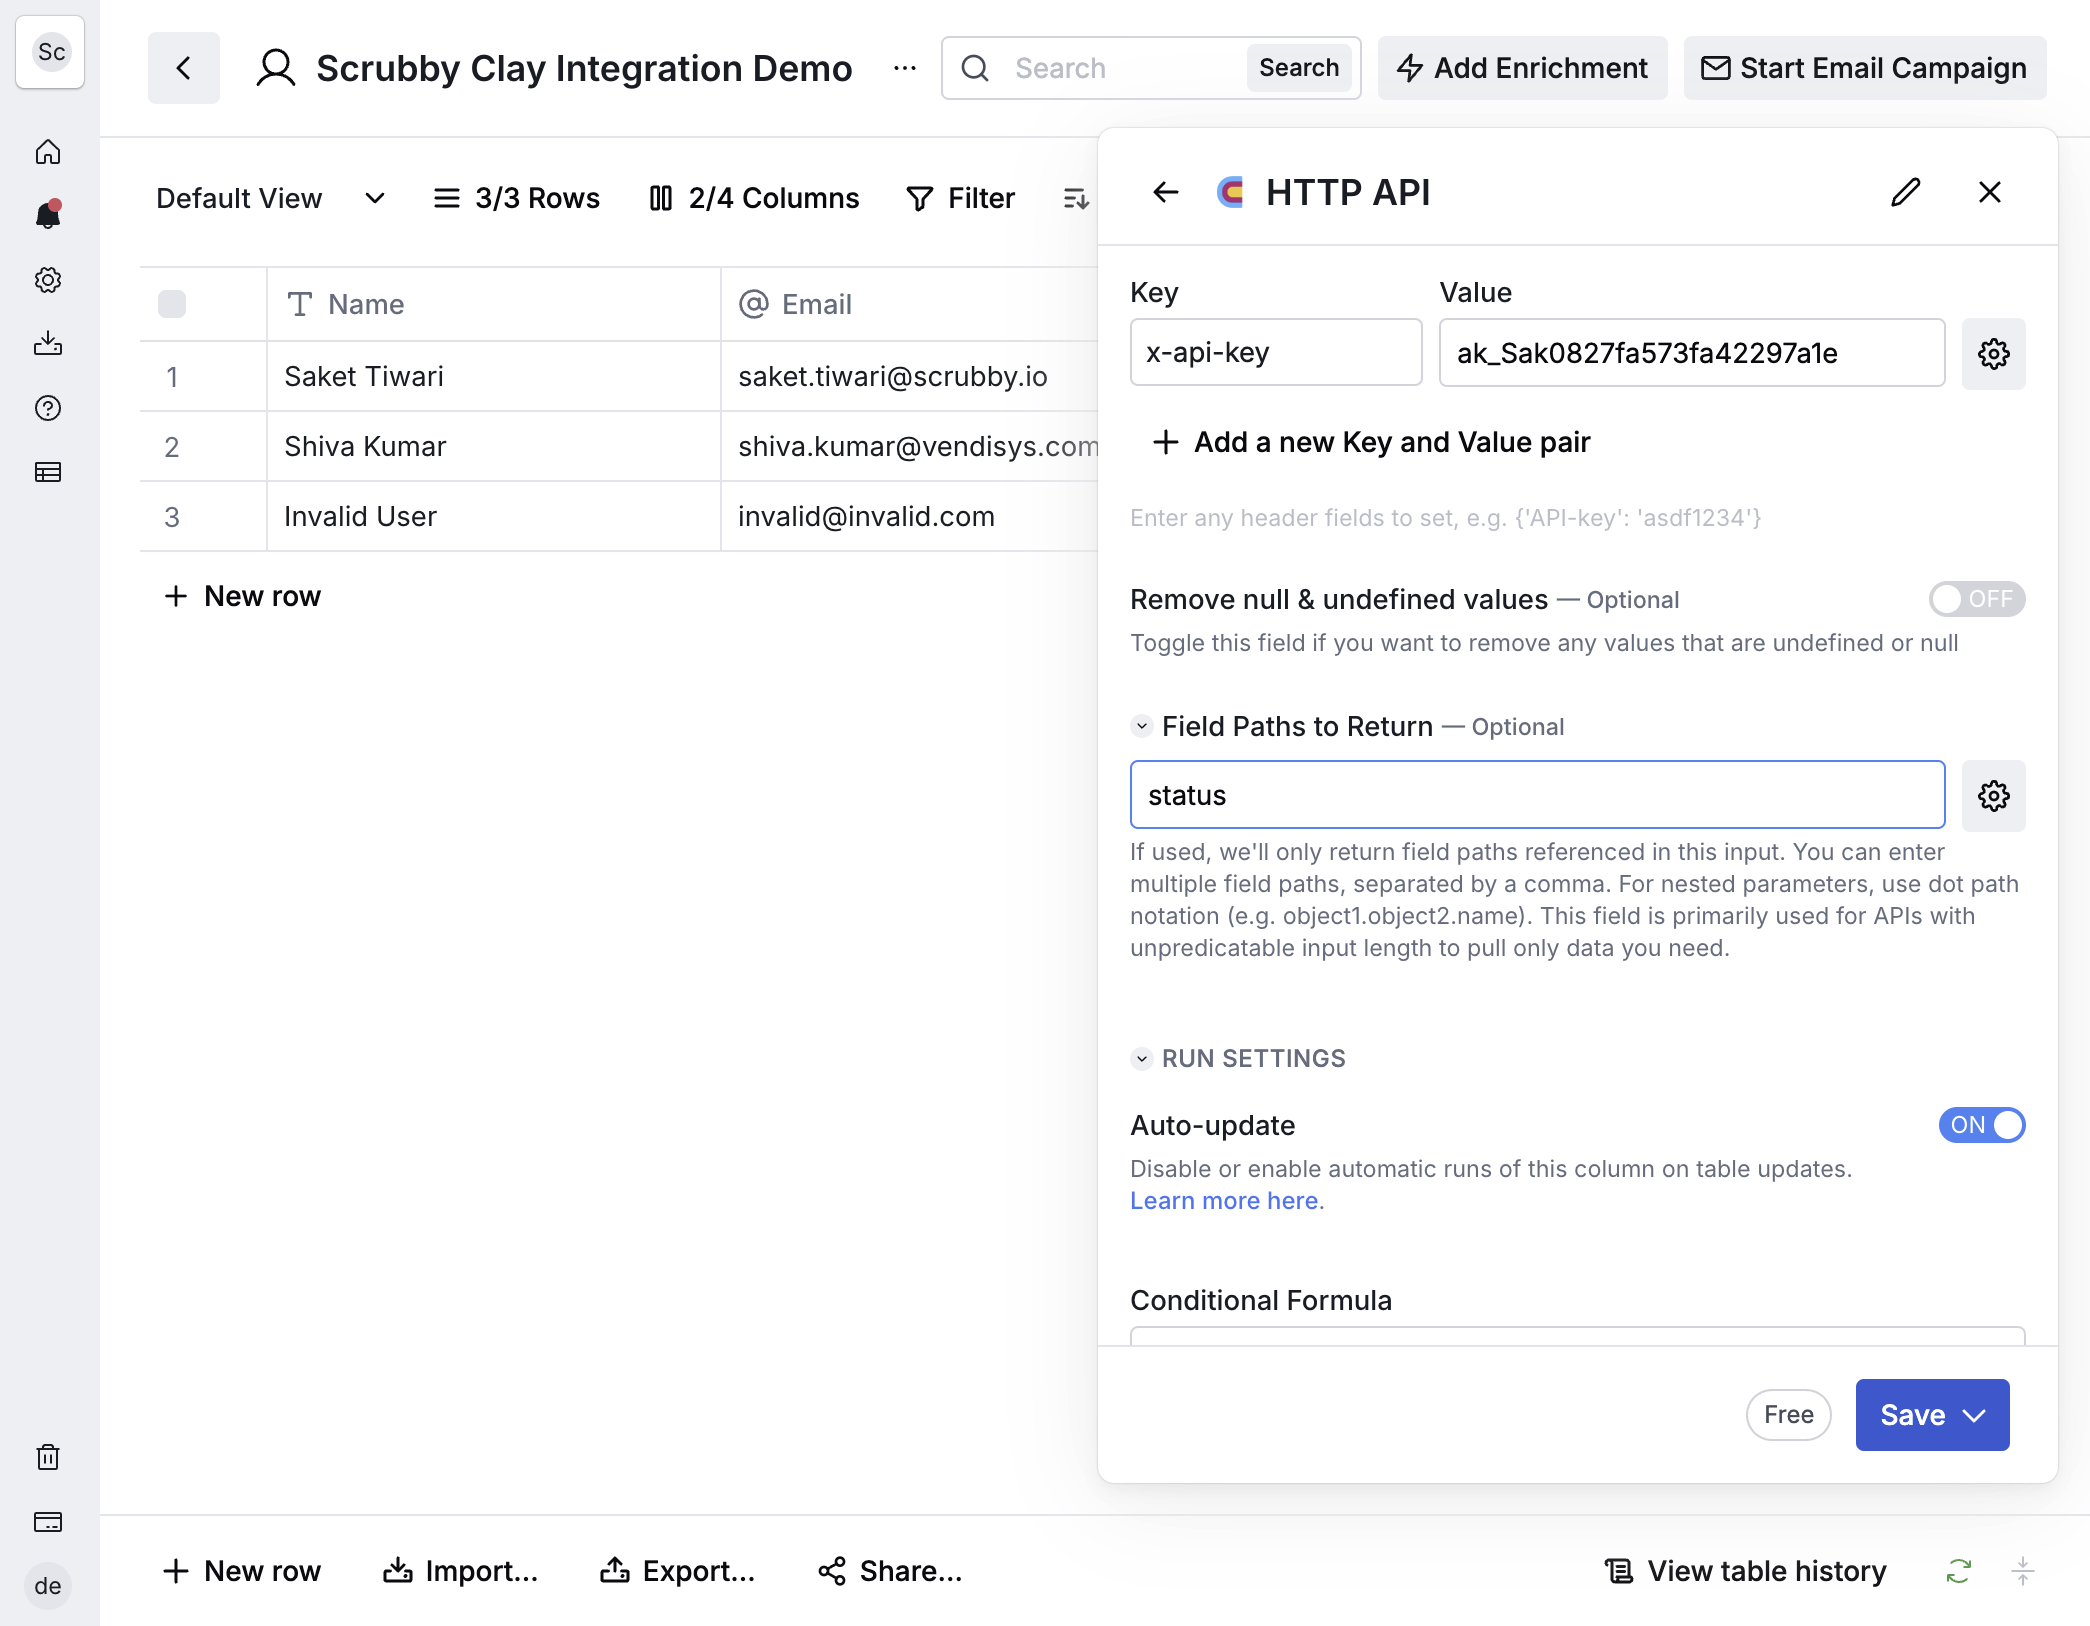The width and height of the screenshot is (2090, 1626).
Task: Click the x-api-key Key input field
Action: (x=1276, y=352)
